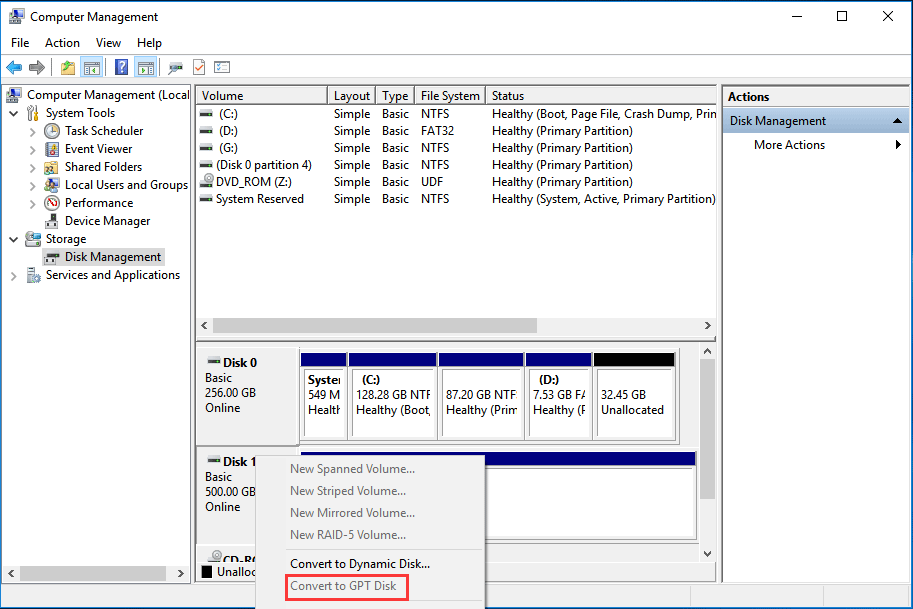The height and width of the screenshot is (609, 913).
Task: Choose Convert to Dynamic Disk... from context menu
Action: [360, 564]
